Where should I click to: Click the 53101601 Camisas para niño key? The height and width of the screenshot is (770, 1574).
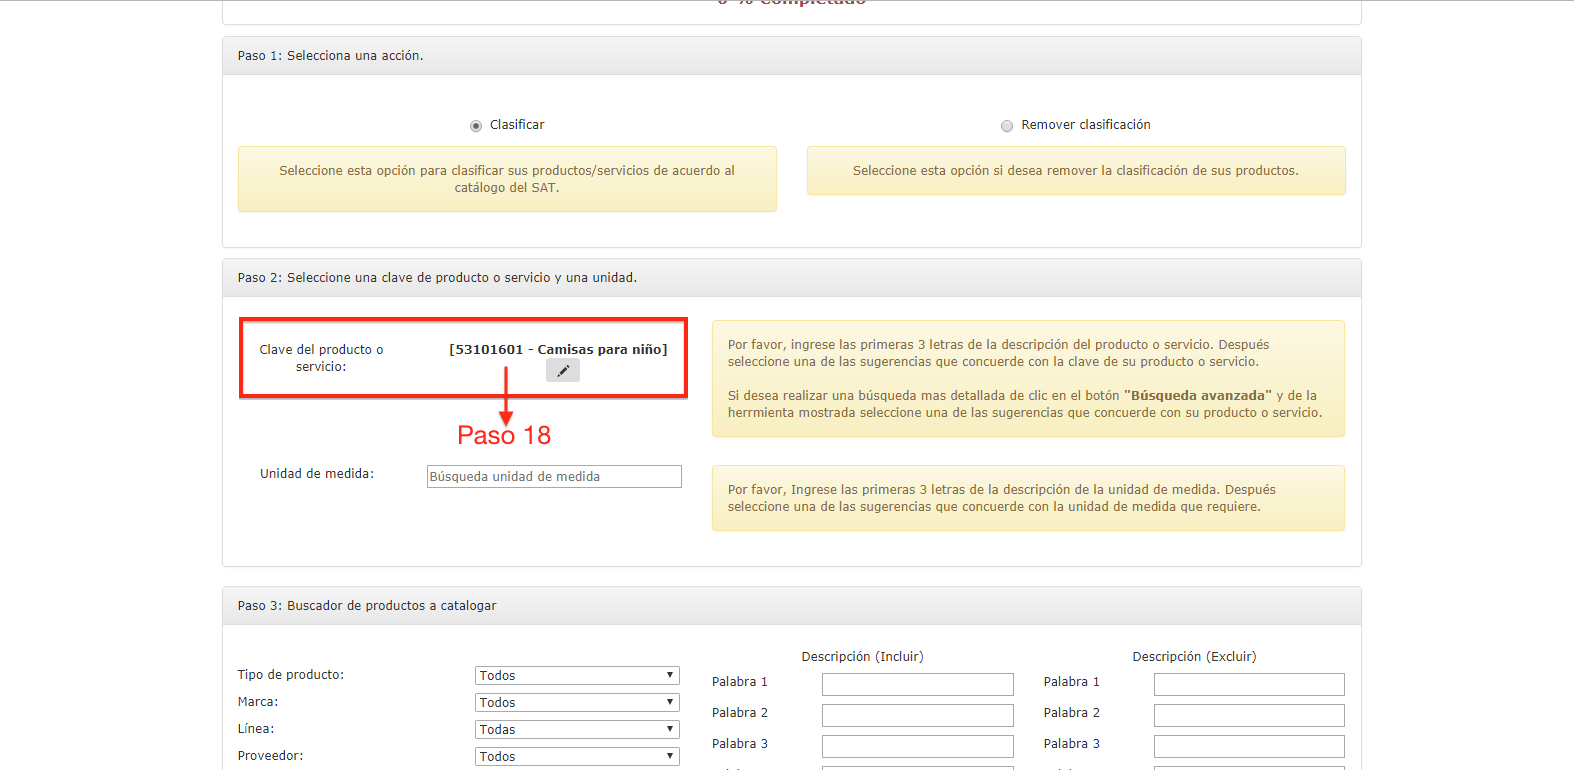[x=558, y=350]
